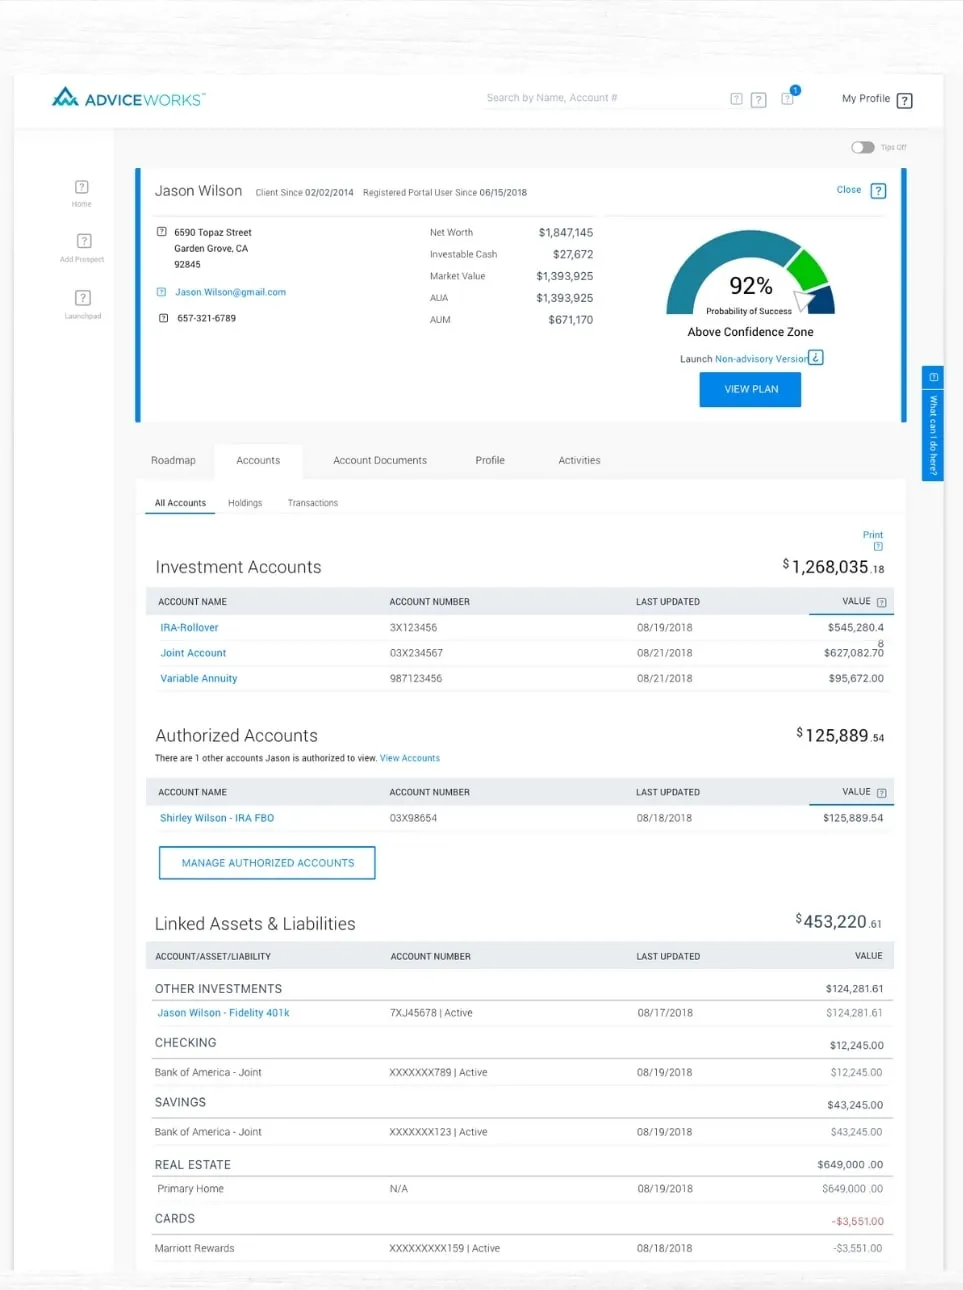
Task: Click the phone icon beside 657-321-6789
Action: pos(164,318)
